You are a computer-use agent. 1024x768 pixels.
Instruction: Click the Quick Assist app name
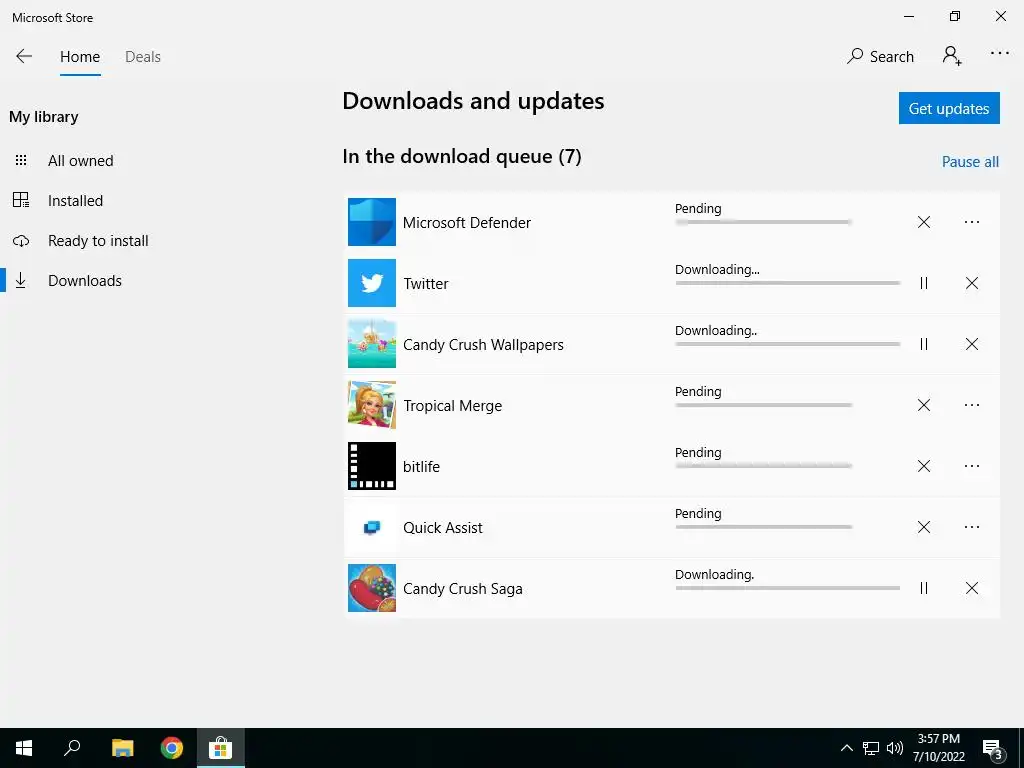[x=443, y=528]
